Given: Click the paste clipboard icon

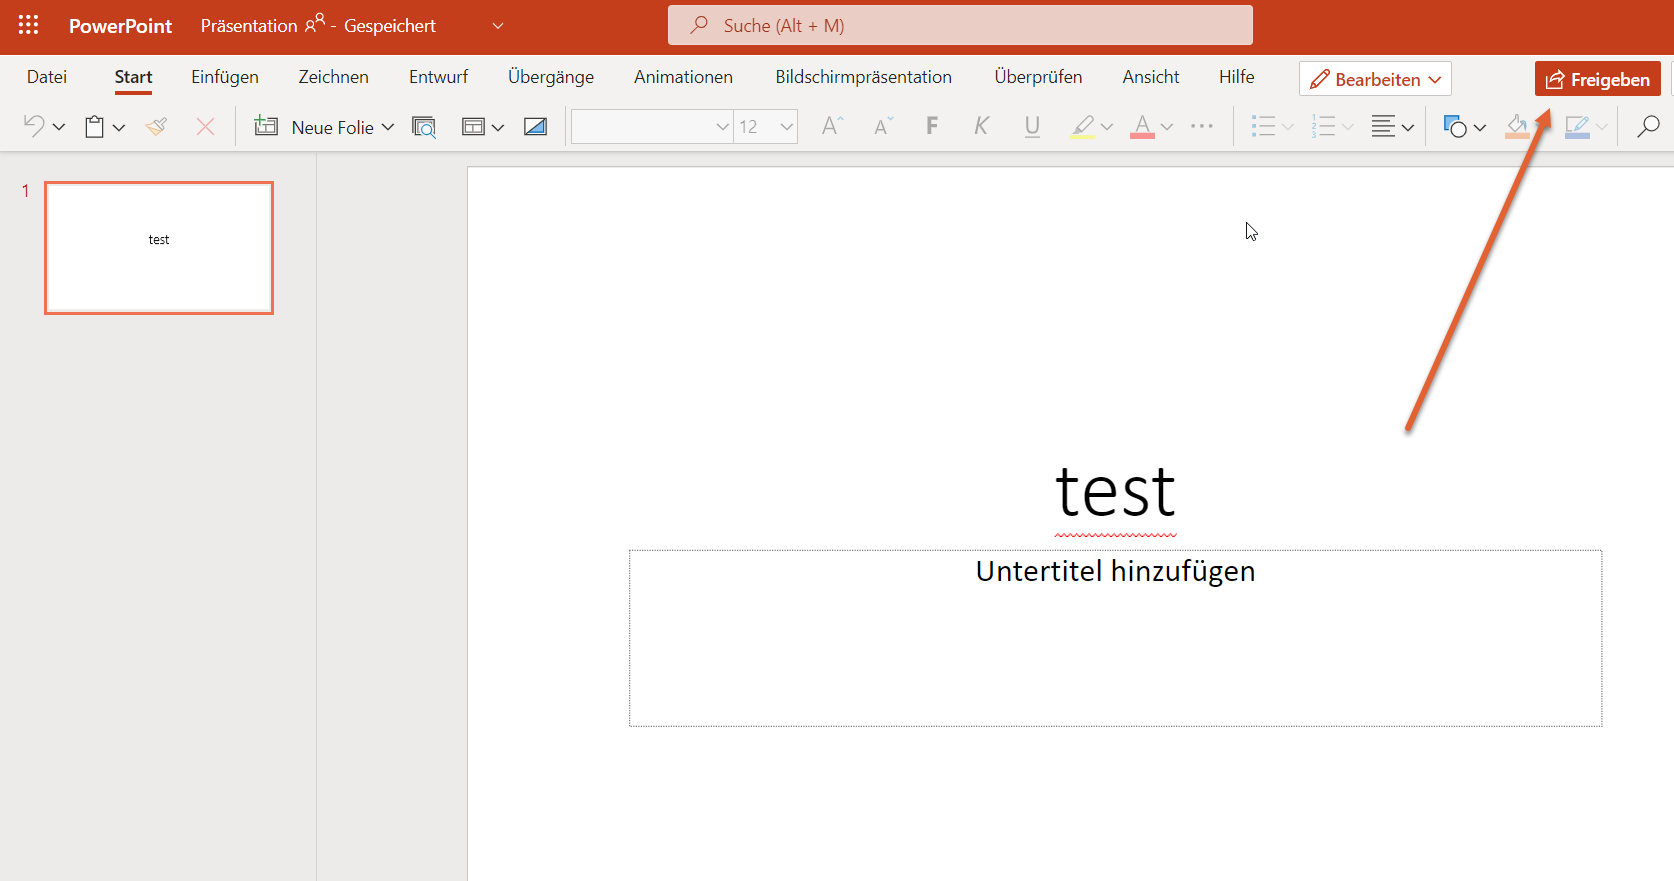Looking at the screenshot, I should (95, 127).
